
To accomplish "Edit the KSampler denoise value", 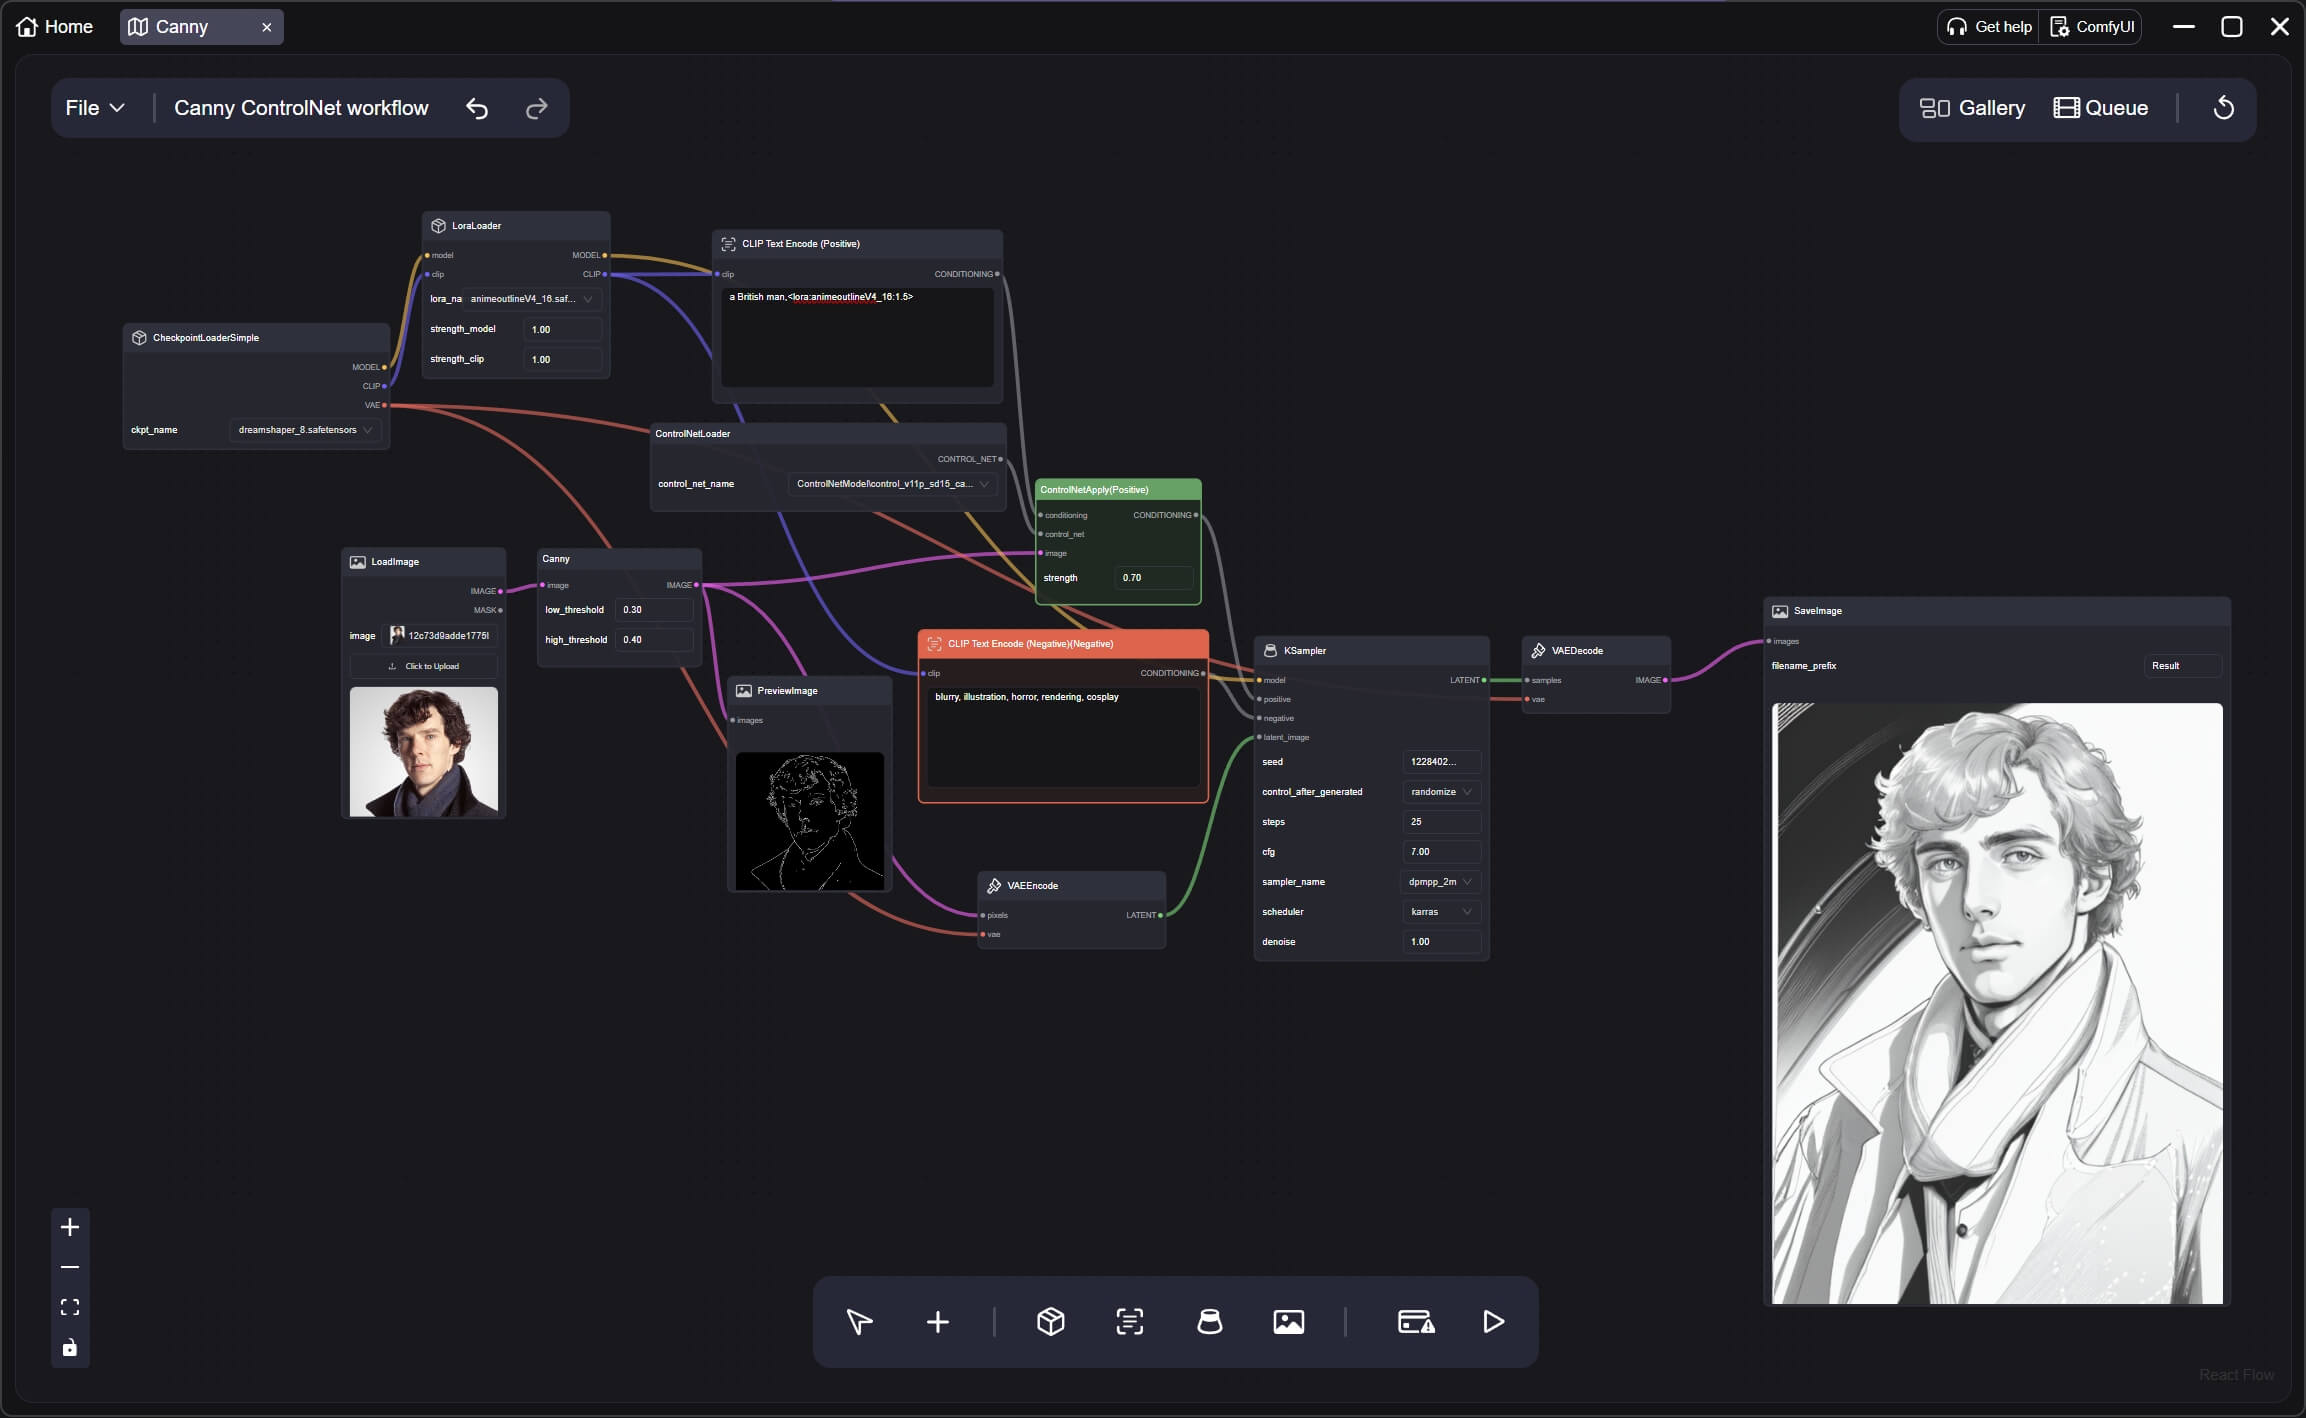I will pos(1441,942).
